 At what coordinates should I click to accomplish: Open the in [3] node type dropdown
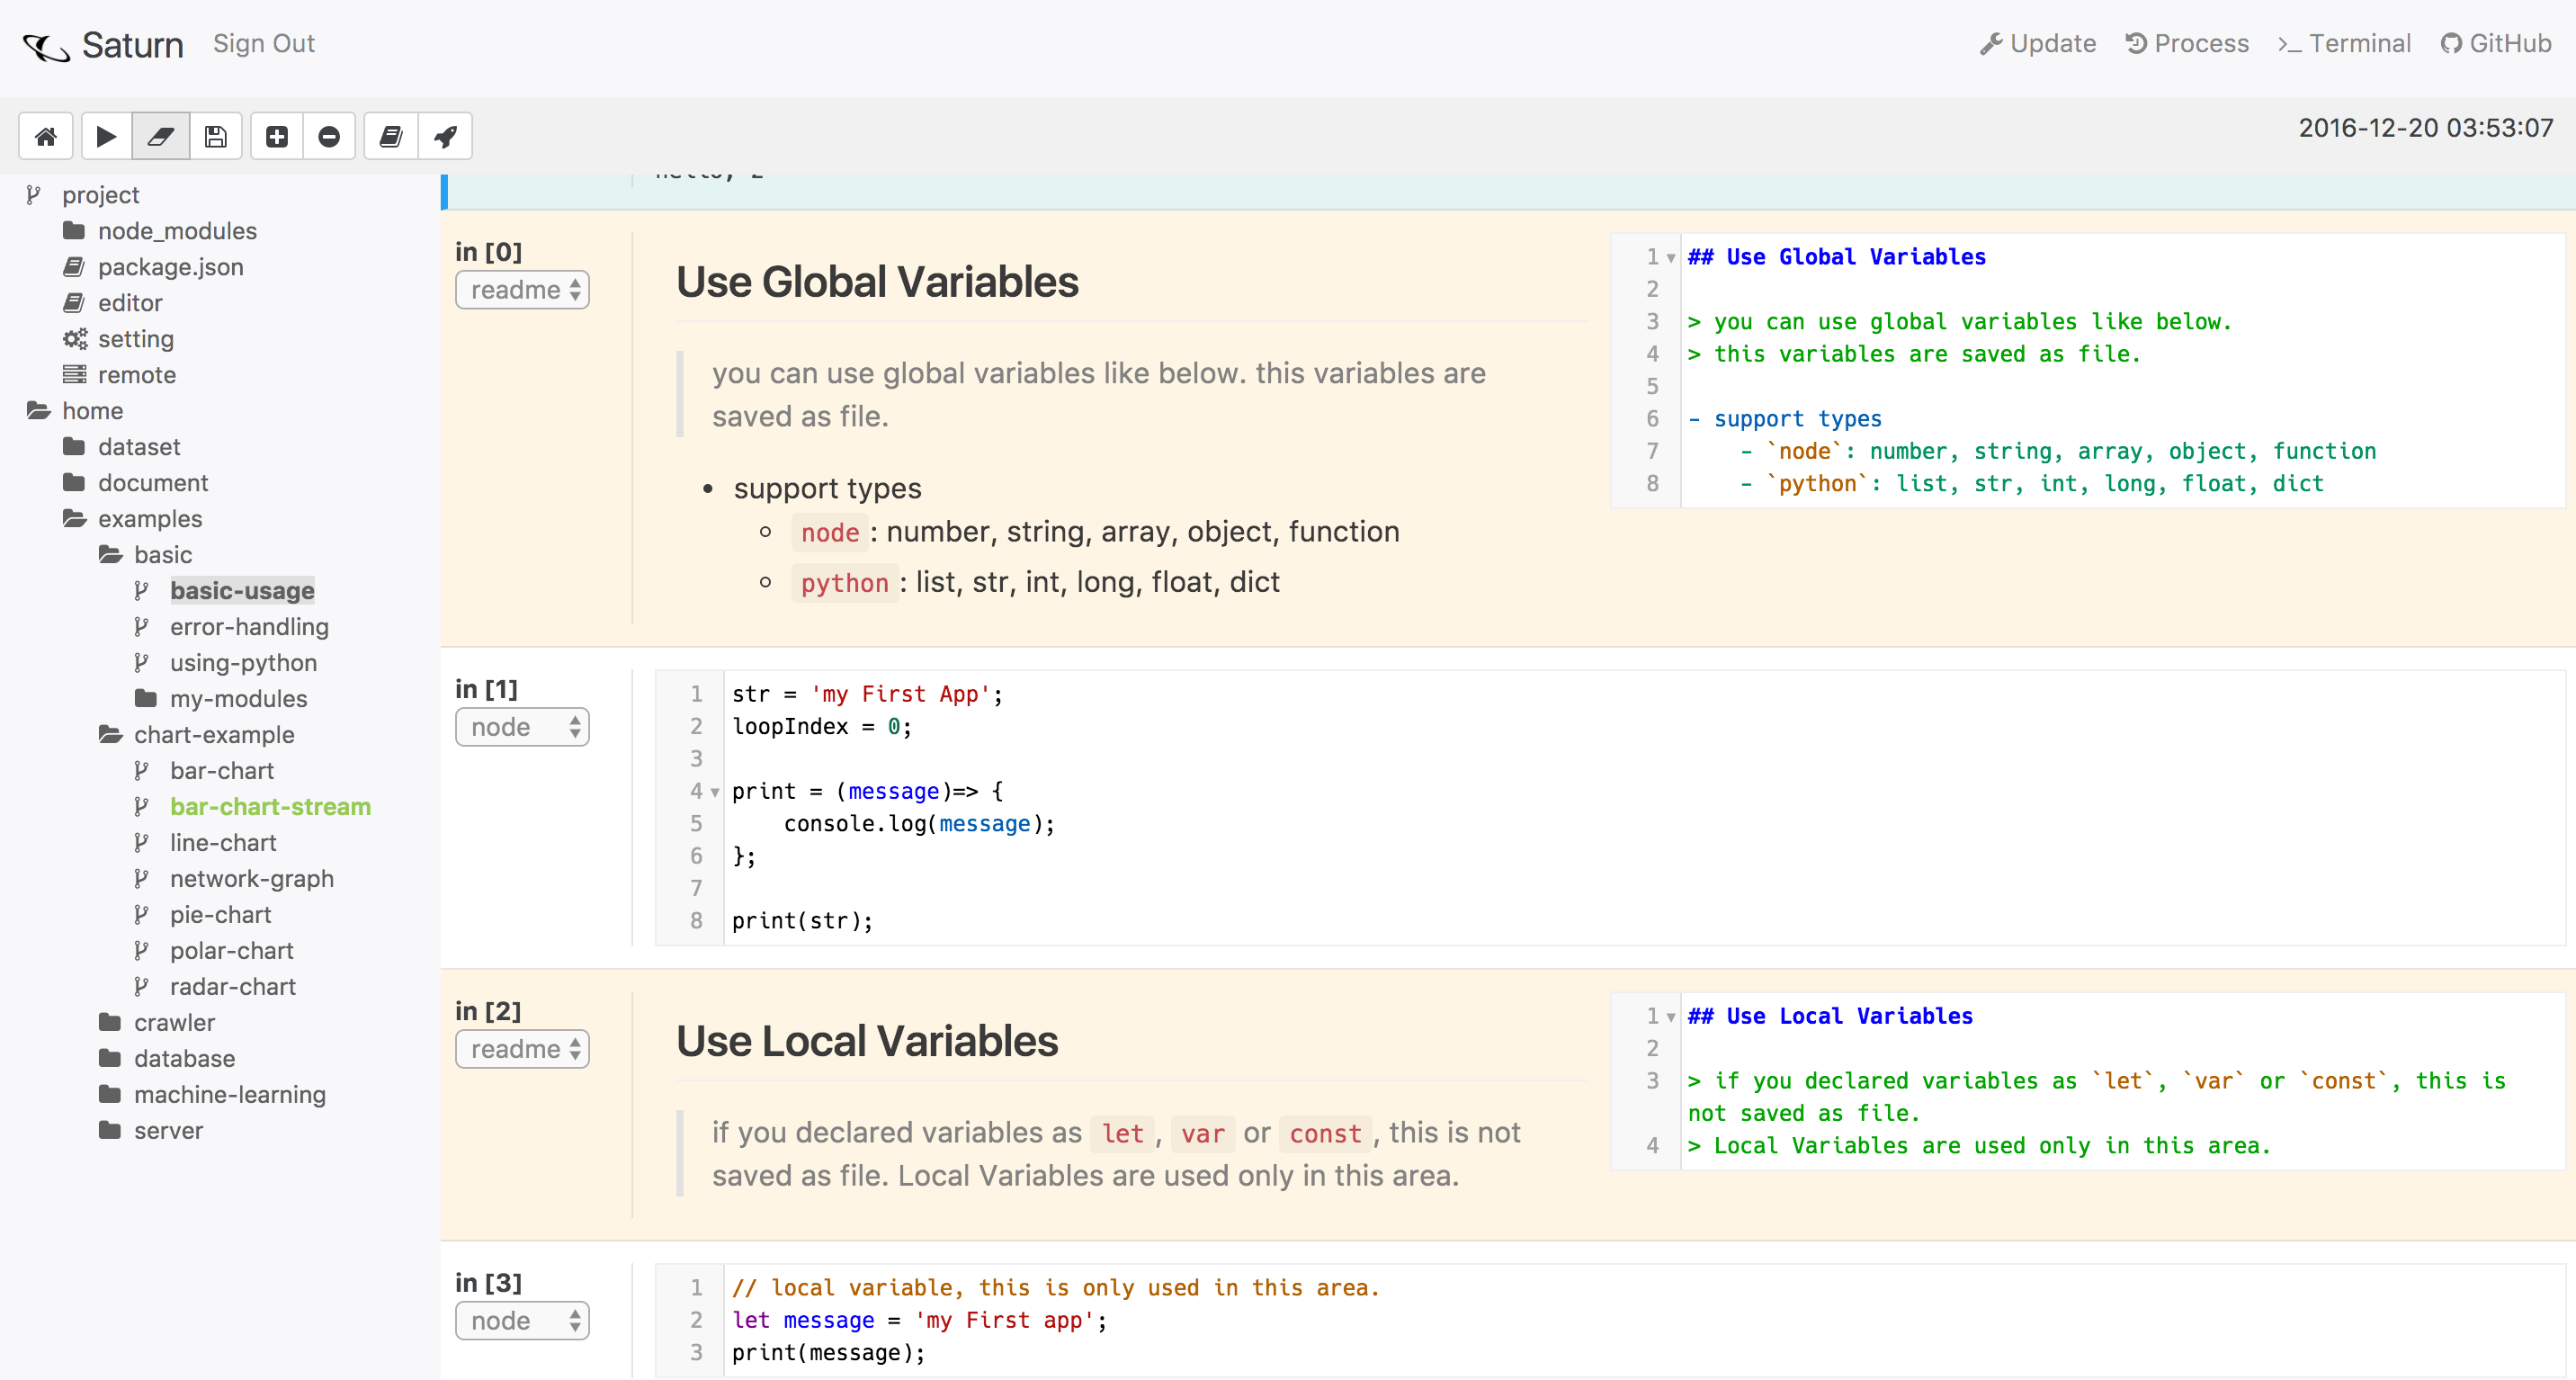click(x=522, y=1321)
